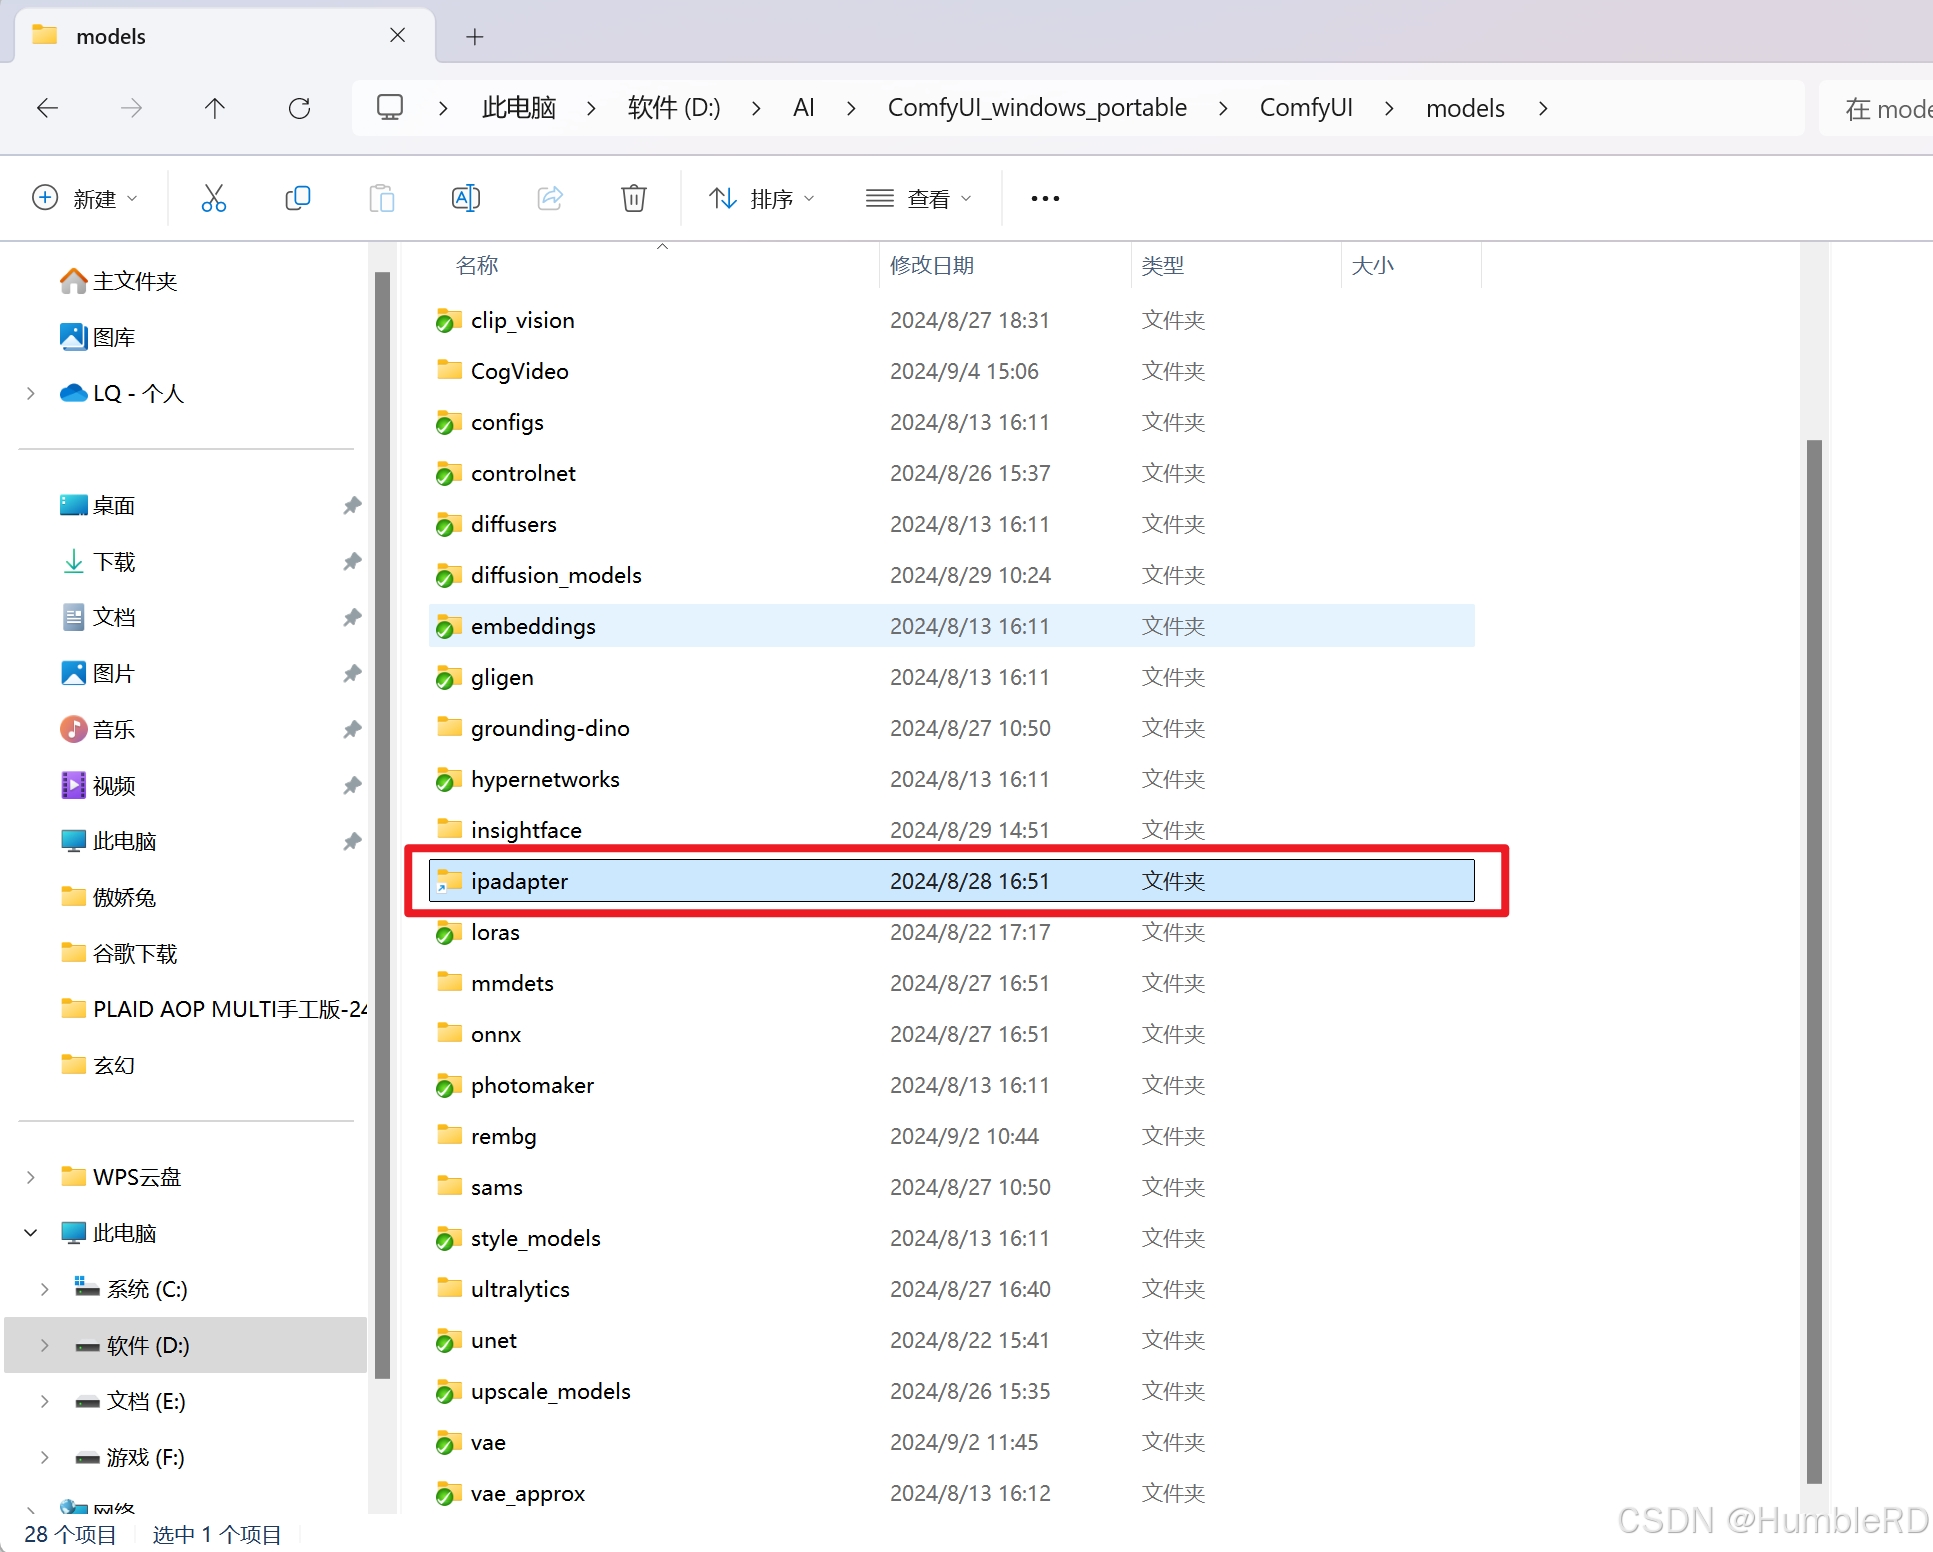Click the Refresh button

pos(299,108)
